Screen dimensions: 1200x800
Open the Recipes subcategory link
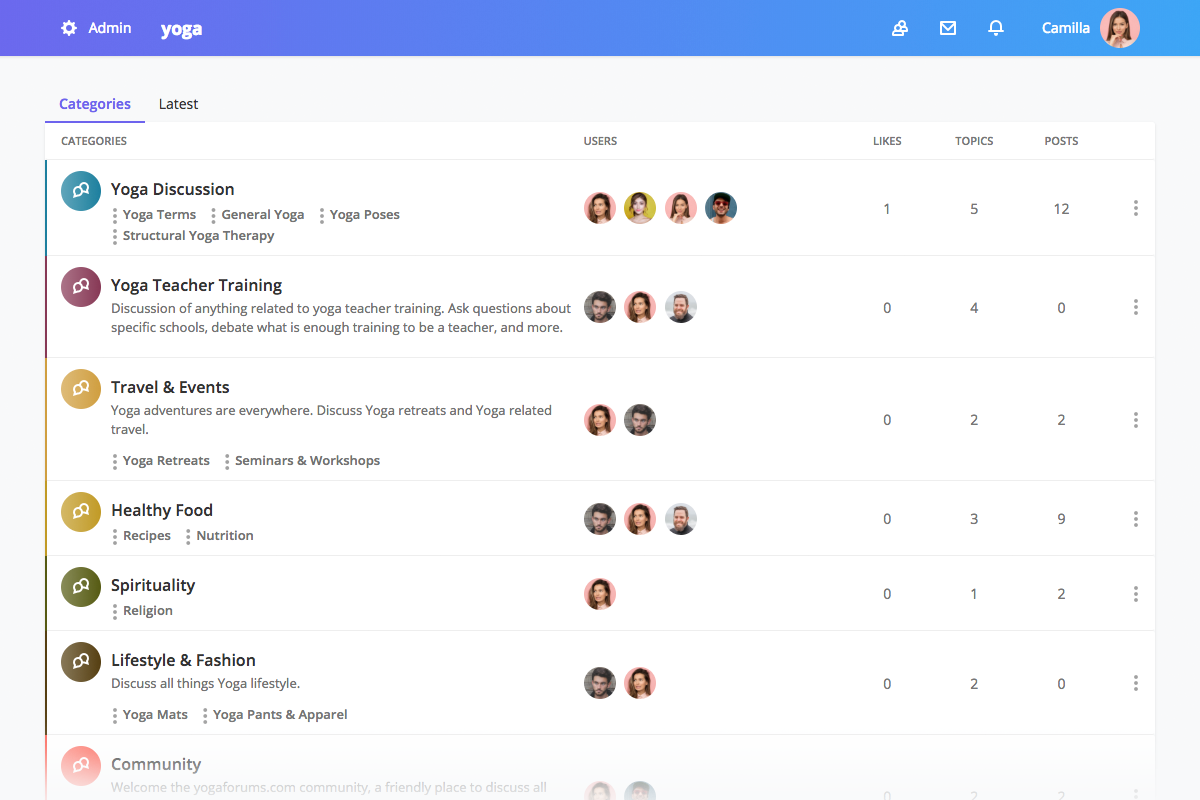click(x=149, y=535)
